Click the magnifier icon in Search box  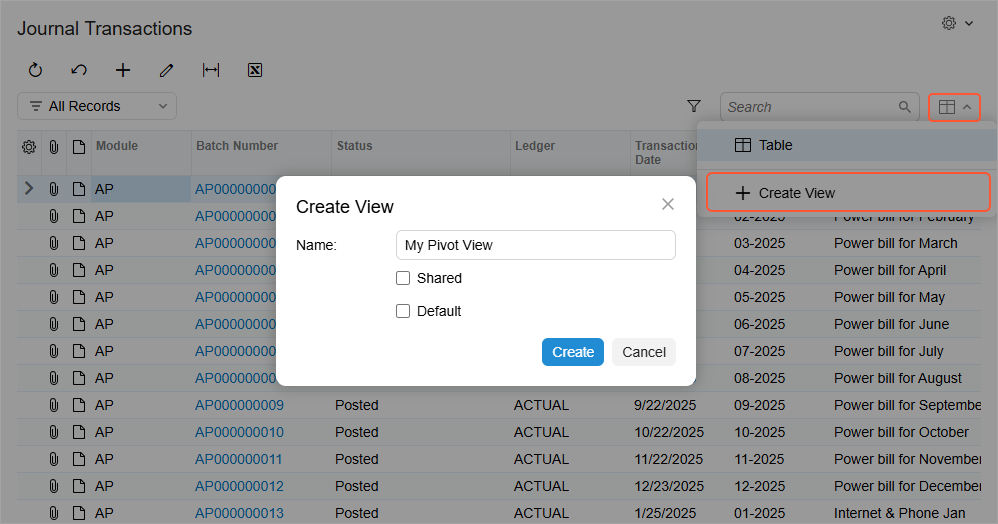(904, 107)
